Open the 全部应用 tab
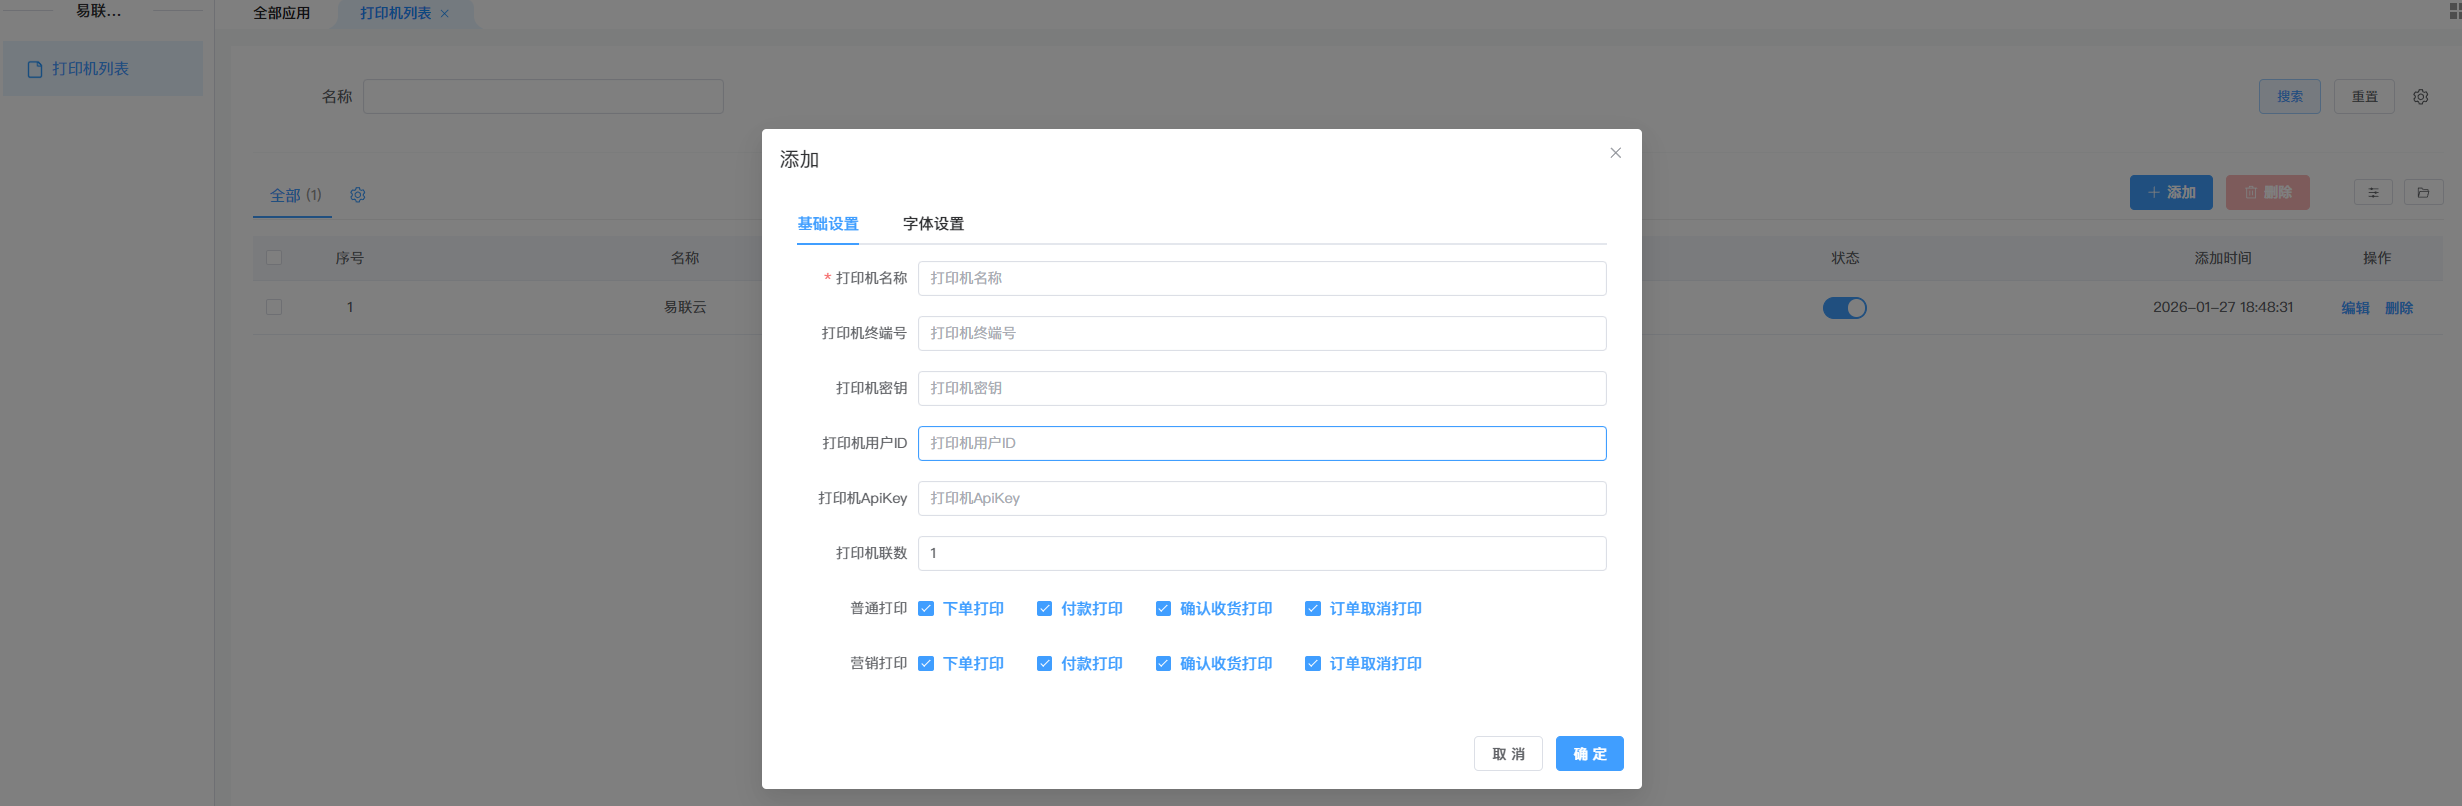2462x806 pixels. point(282,13)
